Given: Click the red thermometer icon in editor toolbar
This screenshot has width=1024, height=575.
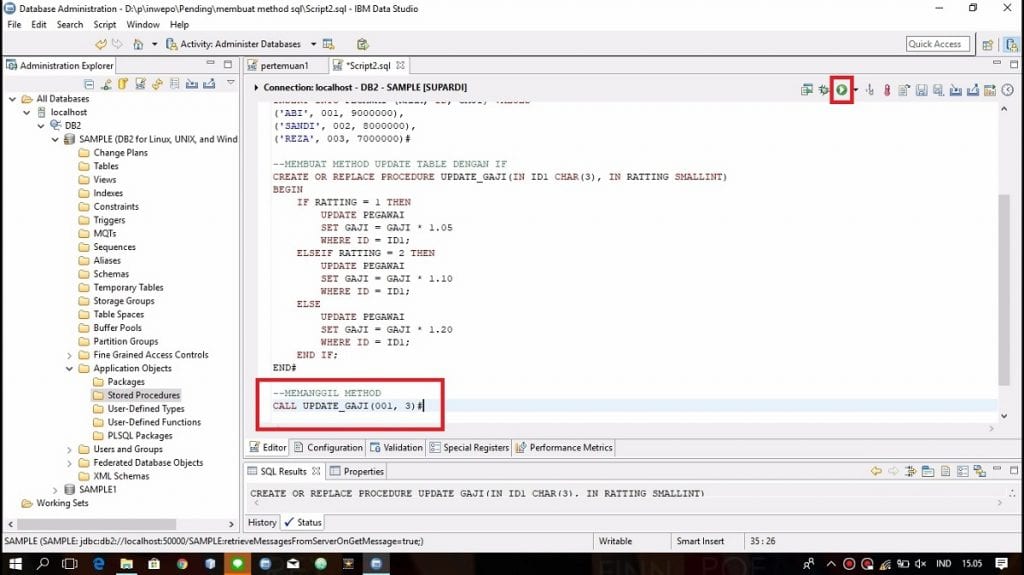Looking at the screenshot, I should pyautogui.click(x=886, y=90).
